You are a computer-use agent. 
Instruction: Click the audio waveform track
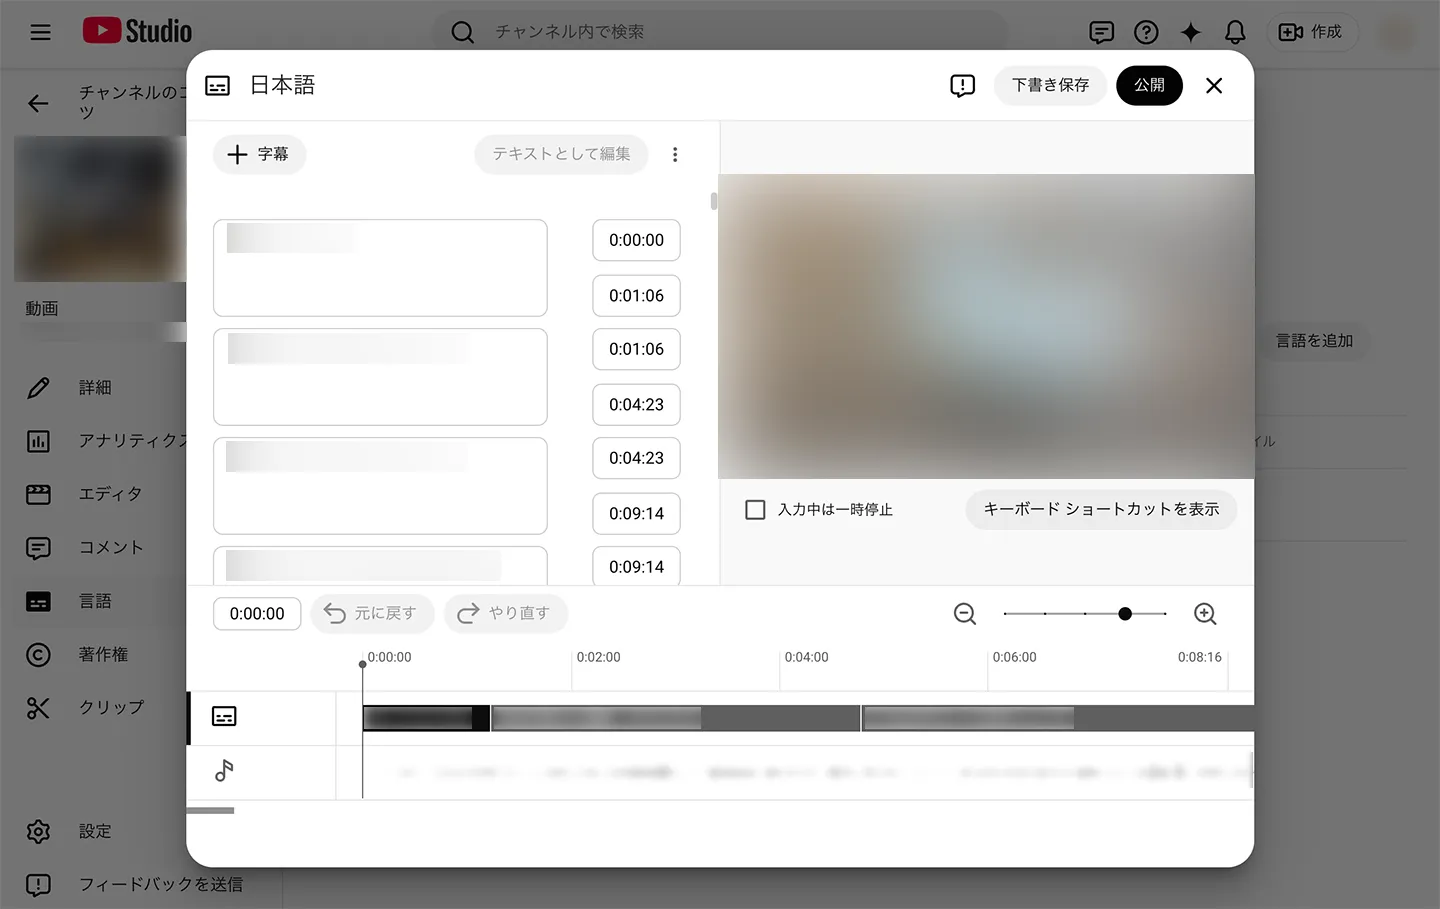click(x=795, y=772)
